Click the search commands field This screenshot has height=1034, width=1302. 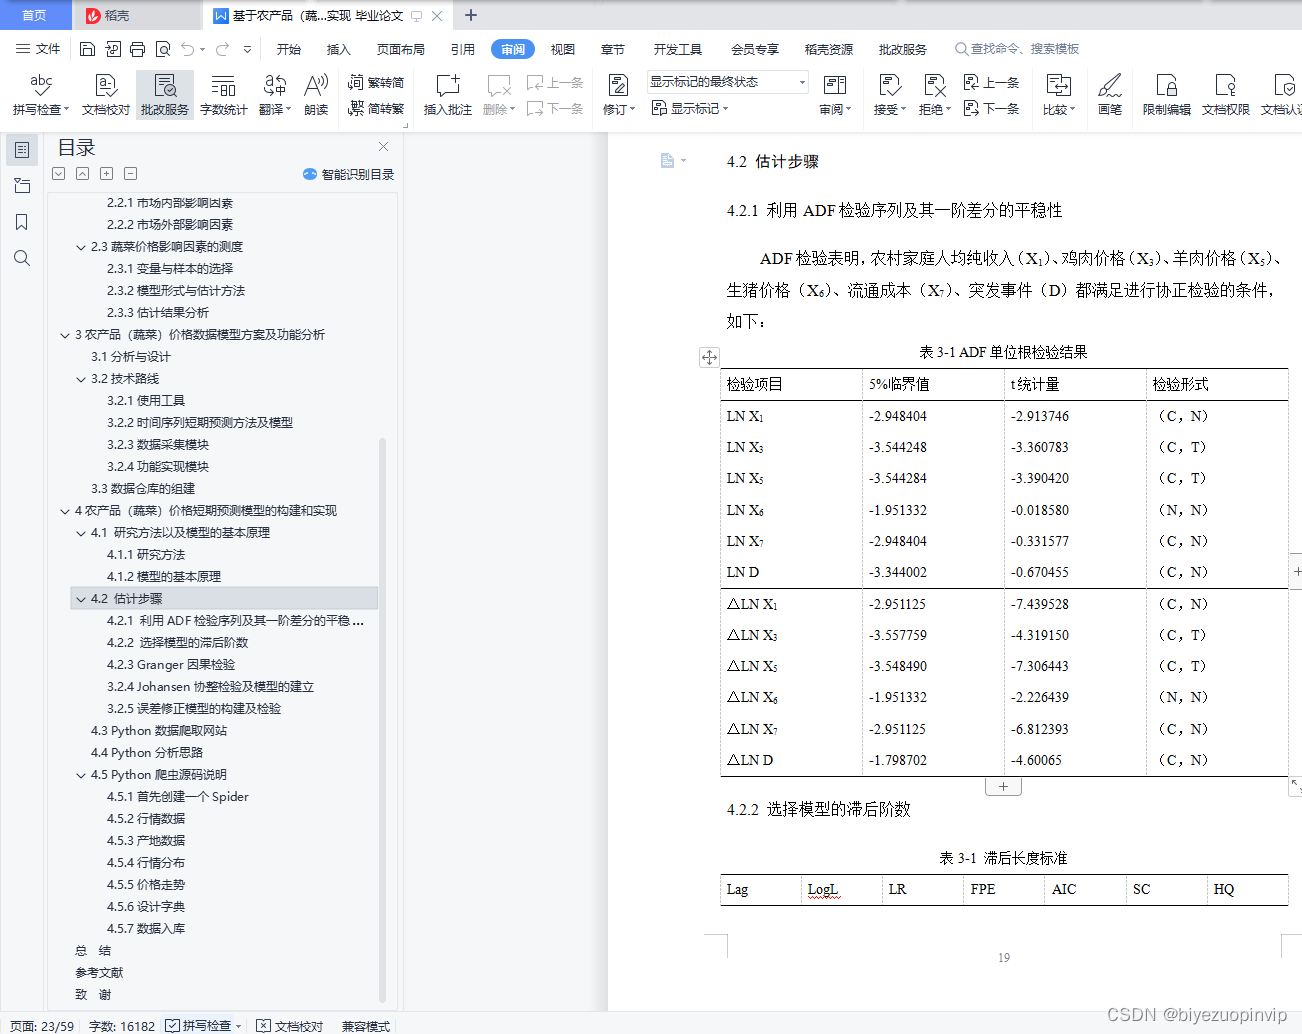pyautogui.click(x=1018, y=49)
